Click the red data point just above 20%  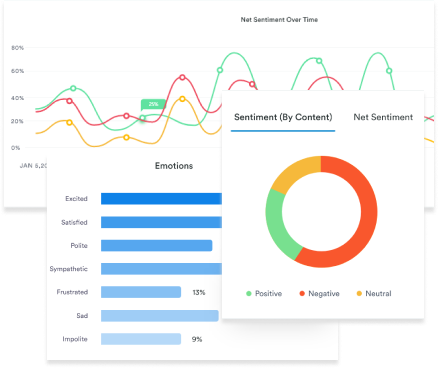[126, 116]
